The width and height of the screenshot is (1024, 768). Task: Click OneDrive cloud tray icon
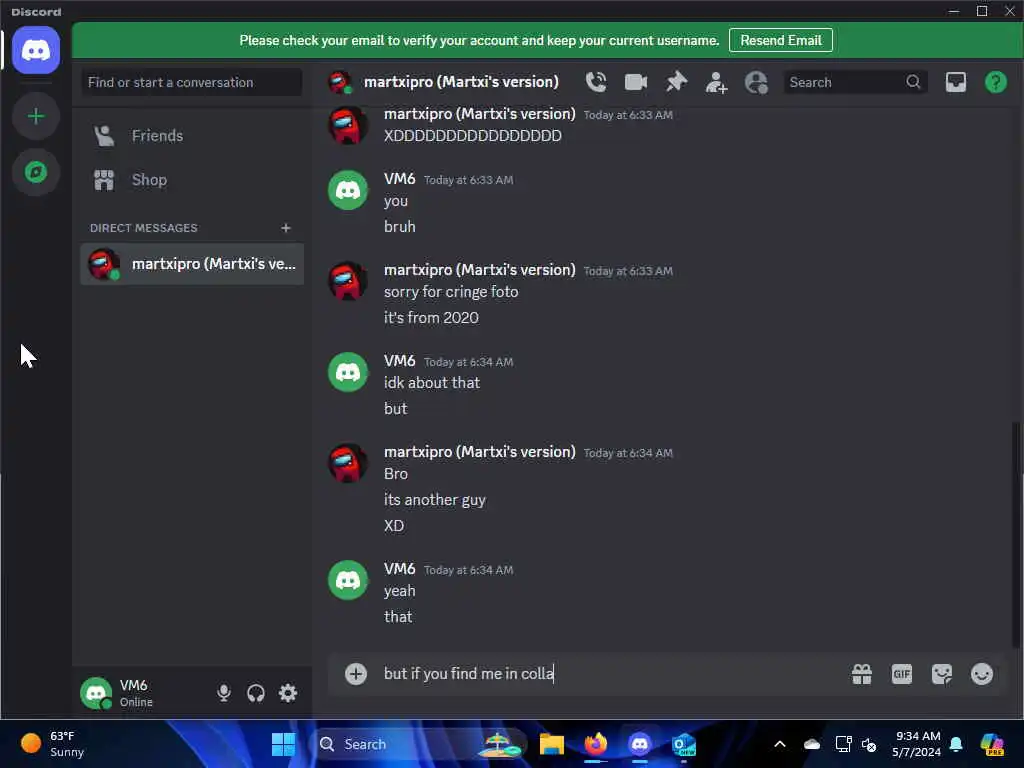point(812,744)
